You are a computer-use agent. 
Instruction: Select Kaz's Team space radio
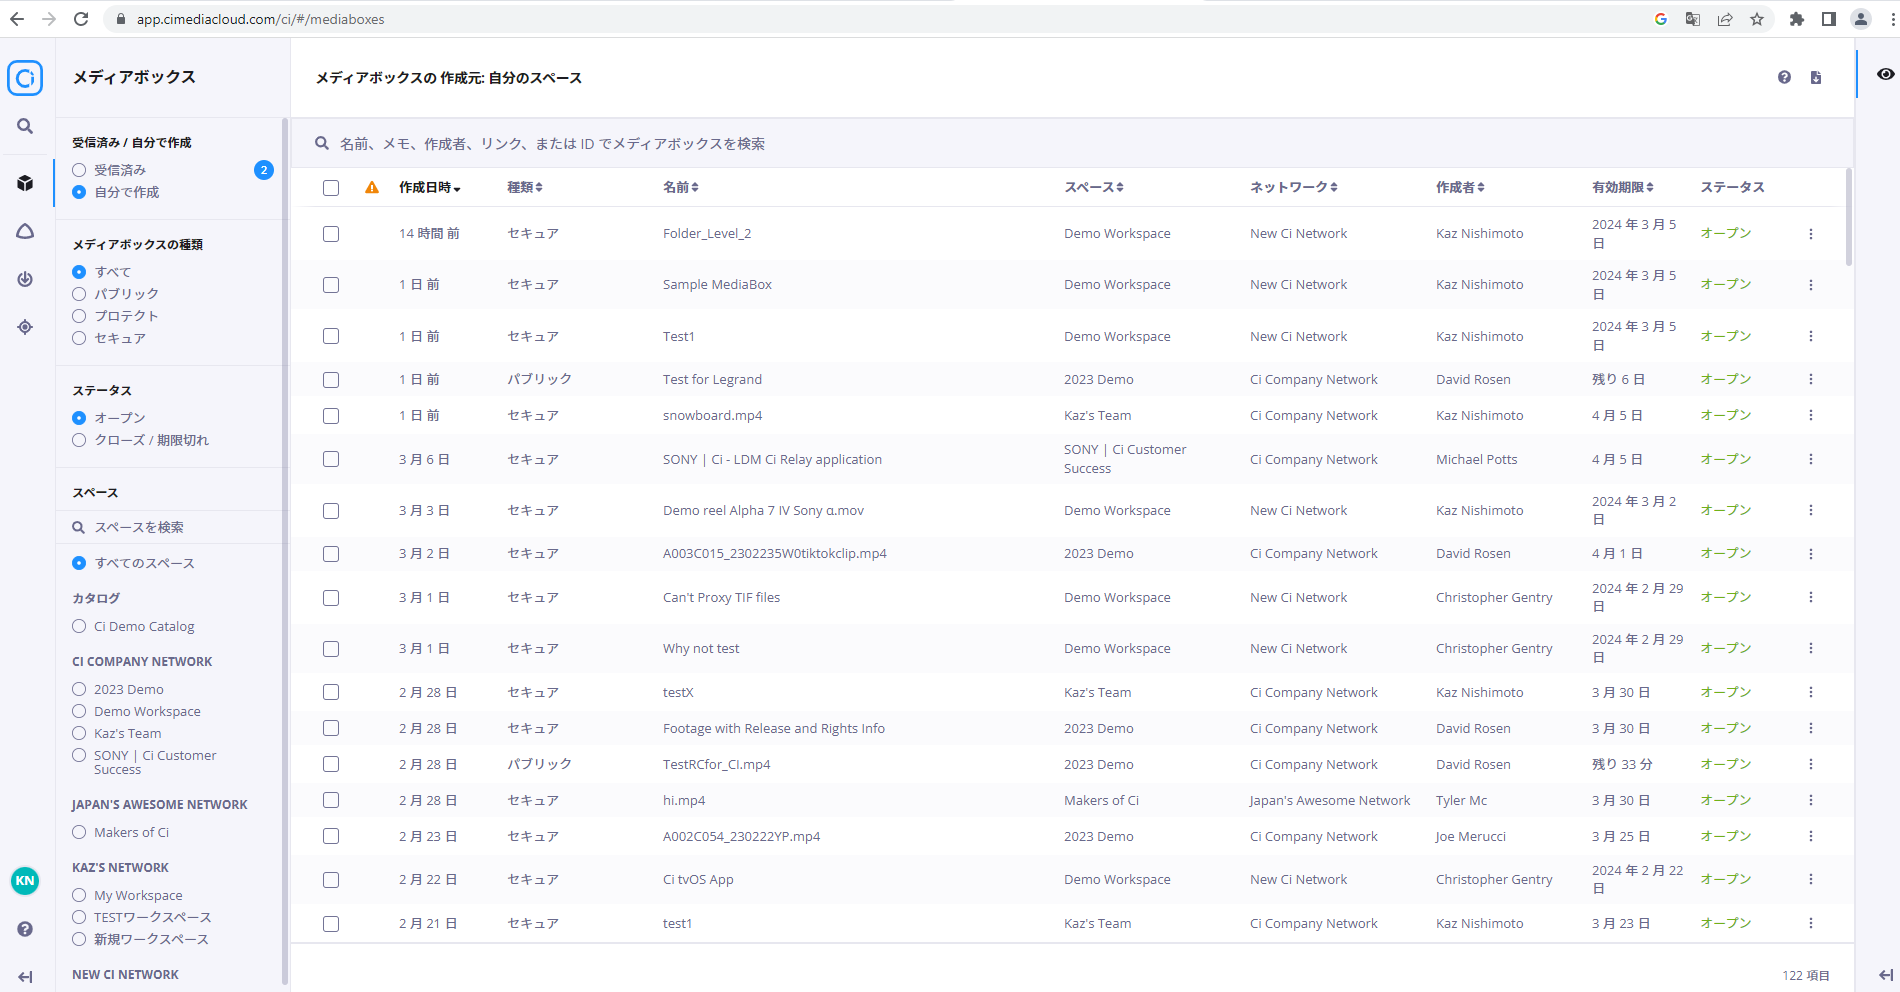79,733
